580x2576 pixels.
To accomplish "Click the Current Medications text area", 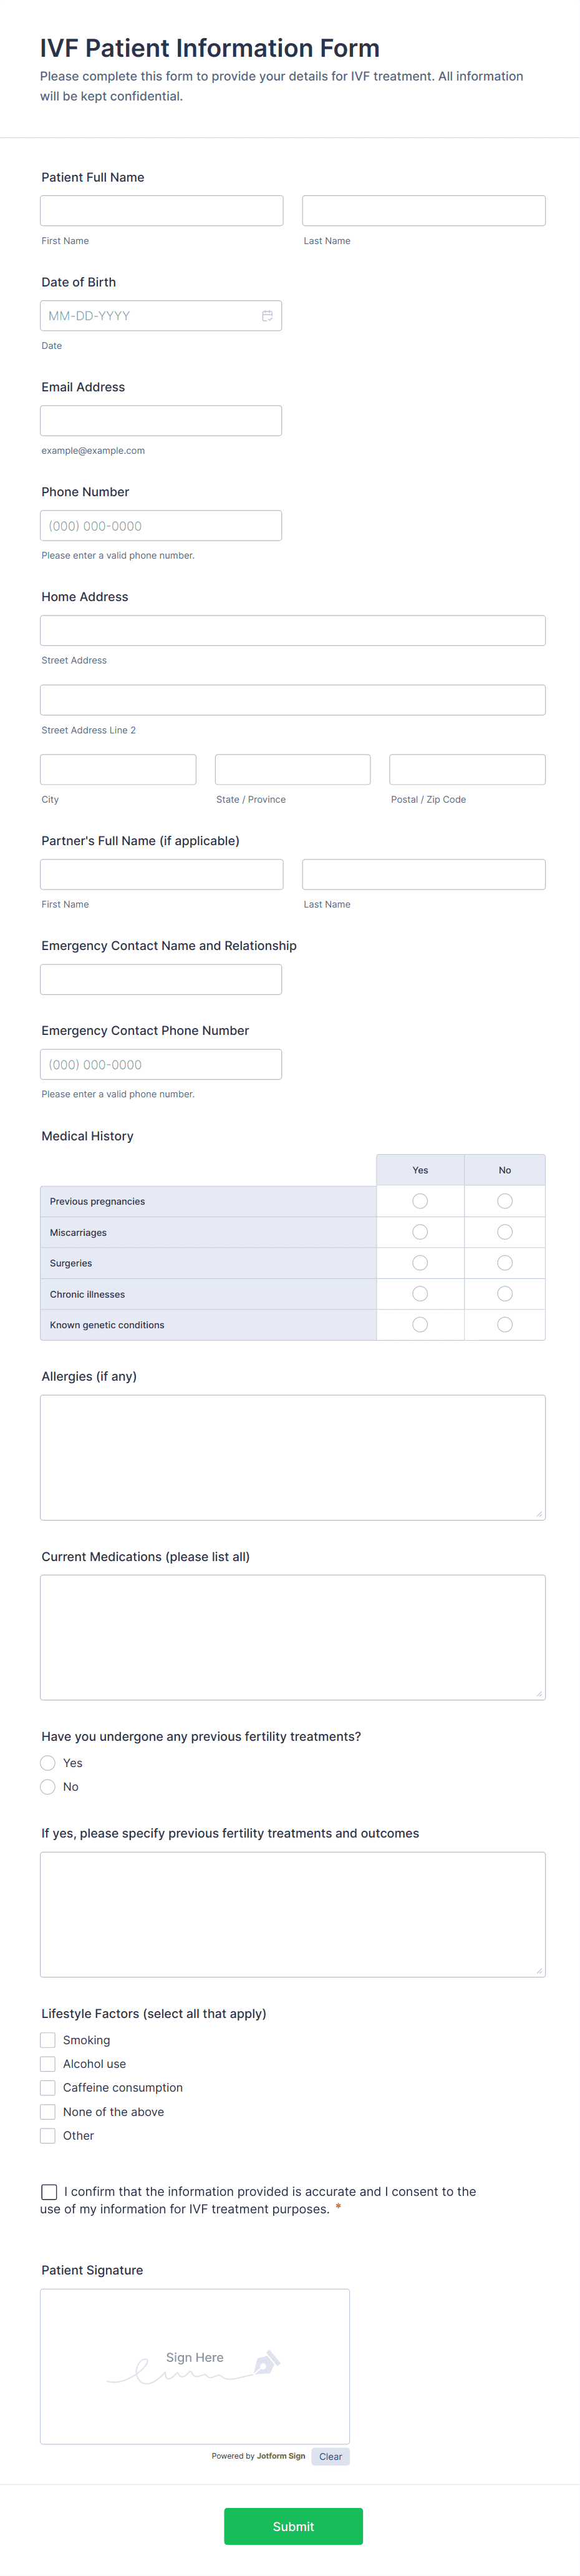I will (293, 1637).
